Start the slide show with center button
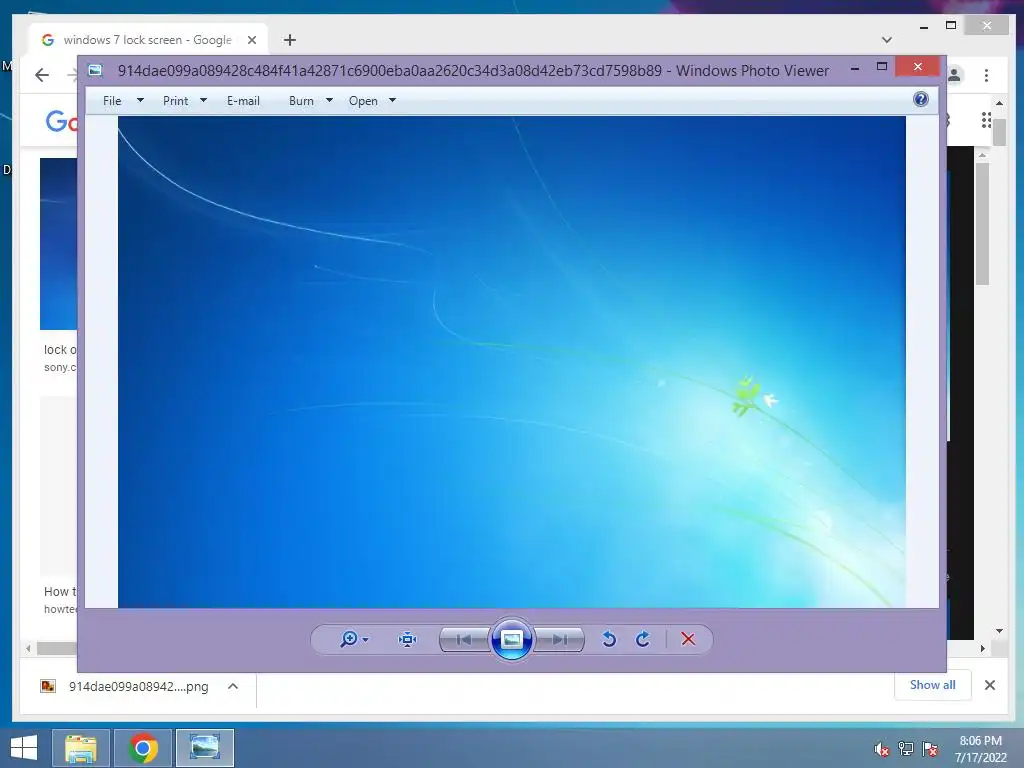Image resolution: width=1024 pixels, height=768 pixels. pos(511,639)
